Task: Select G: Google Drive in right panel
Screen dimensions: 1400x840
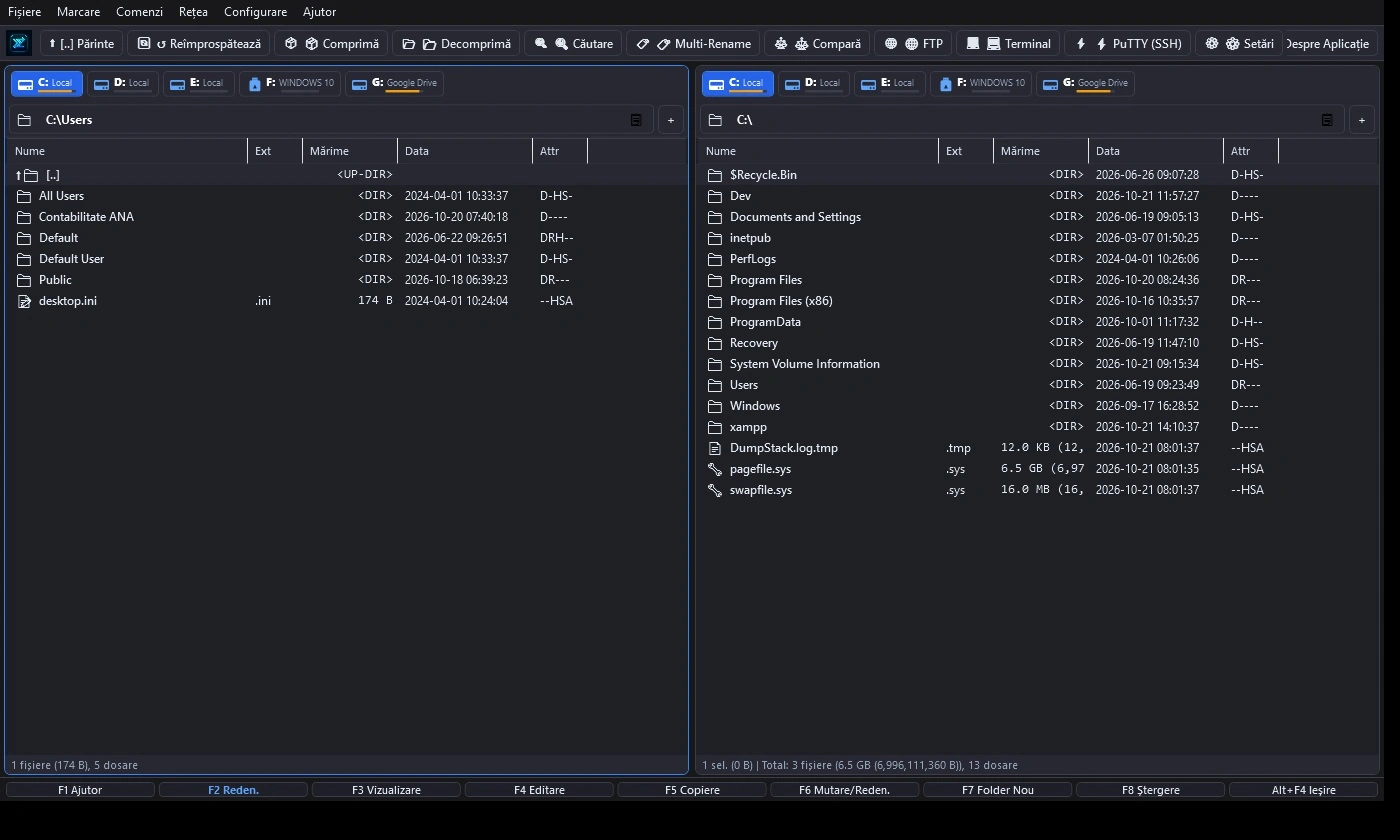Action: [1085, 83]
